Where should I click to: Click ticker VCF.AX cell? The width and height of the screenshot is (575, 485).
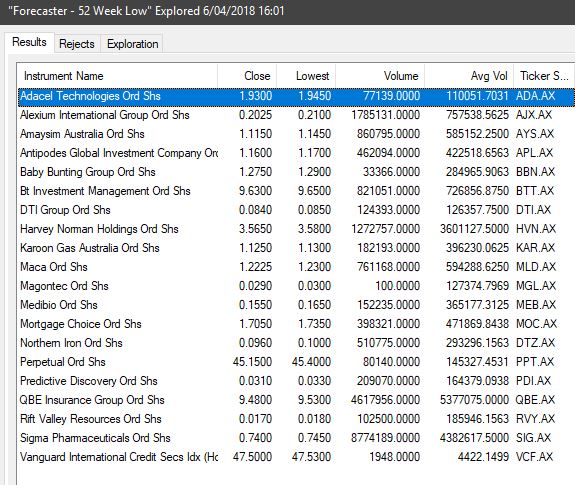click(x=535, y=457)
